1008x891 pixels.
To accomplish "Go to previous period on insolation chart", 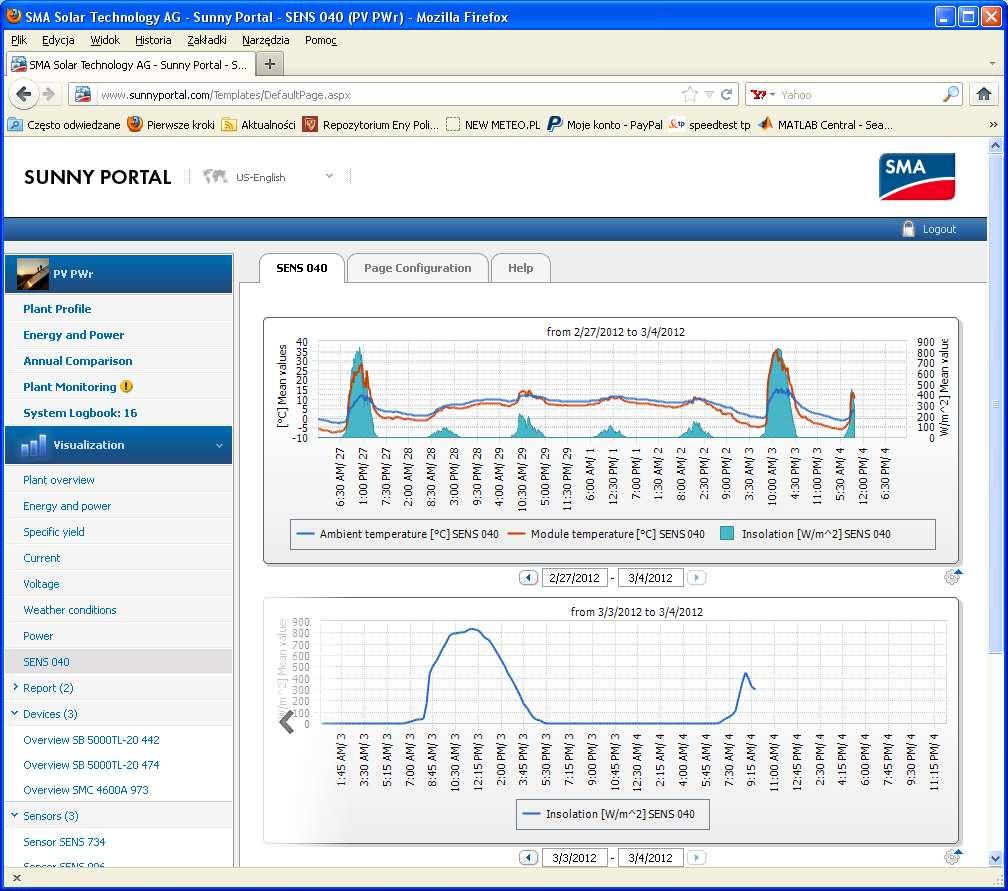I will (528, 858).
